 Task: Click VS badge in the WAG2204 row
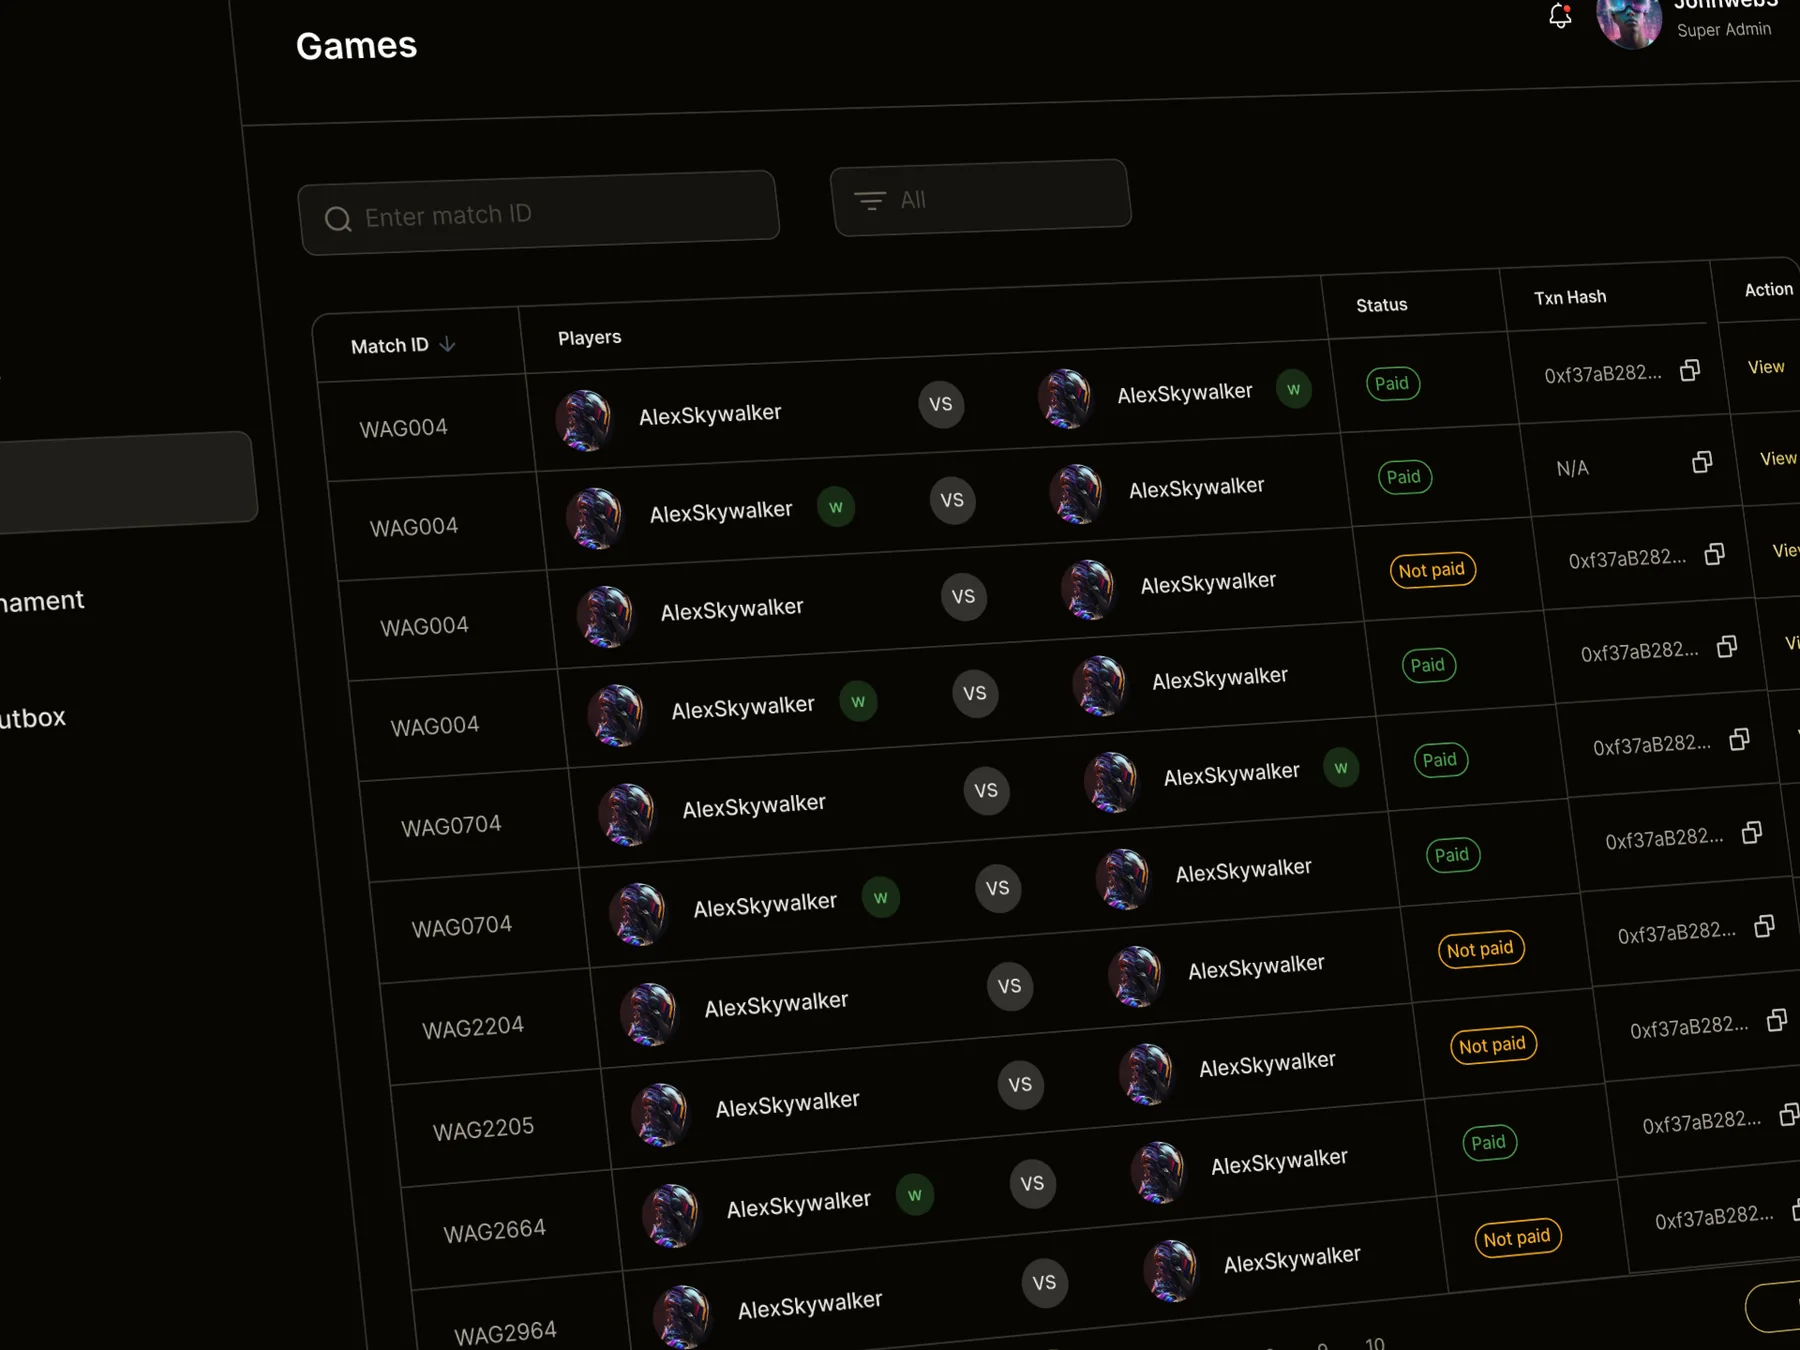click(1009, 986)
